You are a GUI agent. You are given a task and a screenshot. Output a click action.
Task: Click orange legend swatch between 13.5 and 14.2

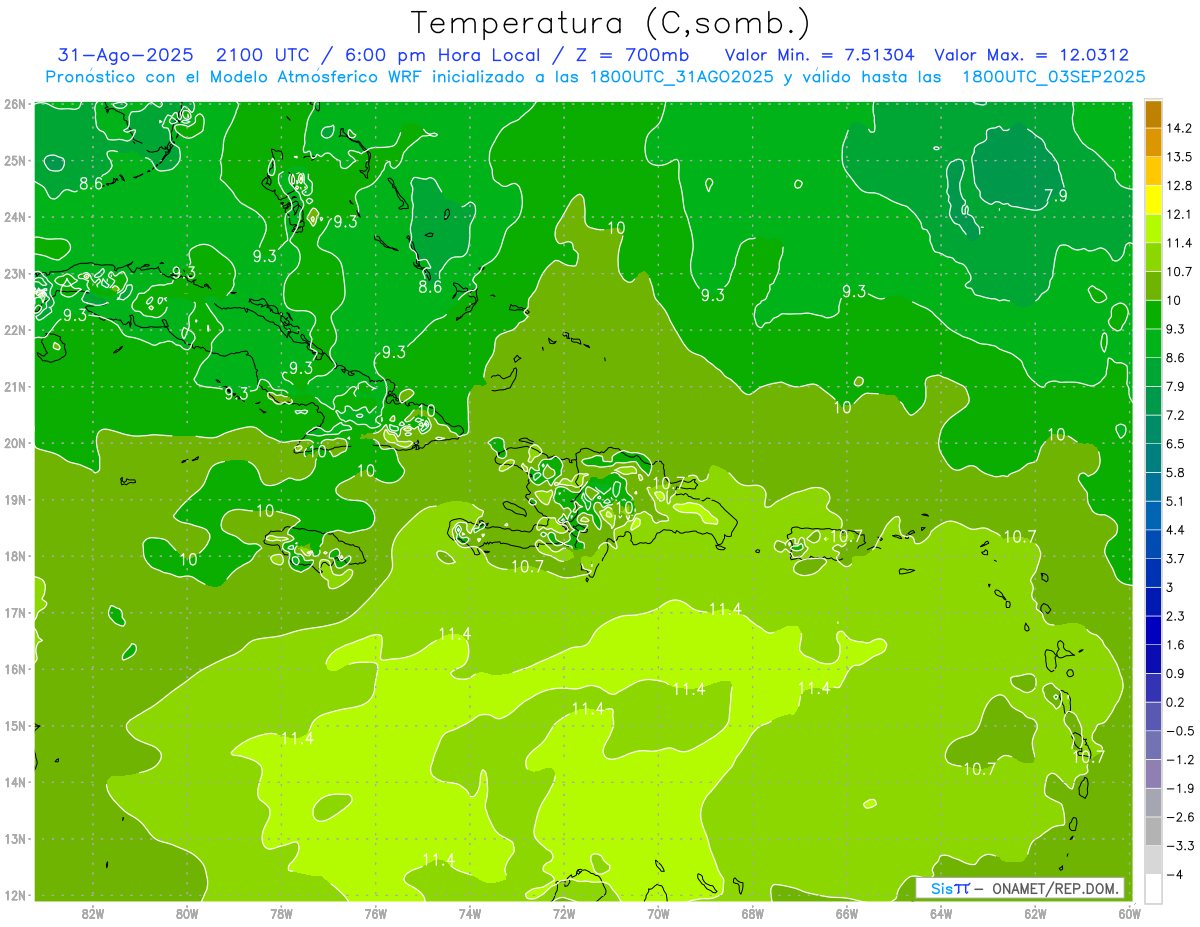[x=1153, y=142]
